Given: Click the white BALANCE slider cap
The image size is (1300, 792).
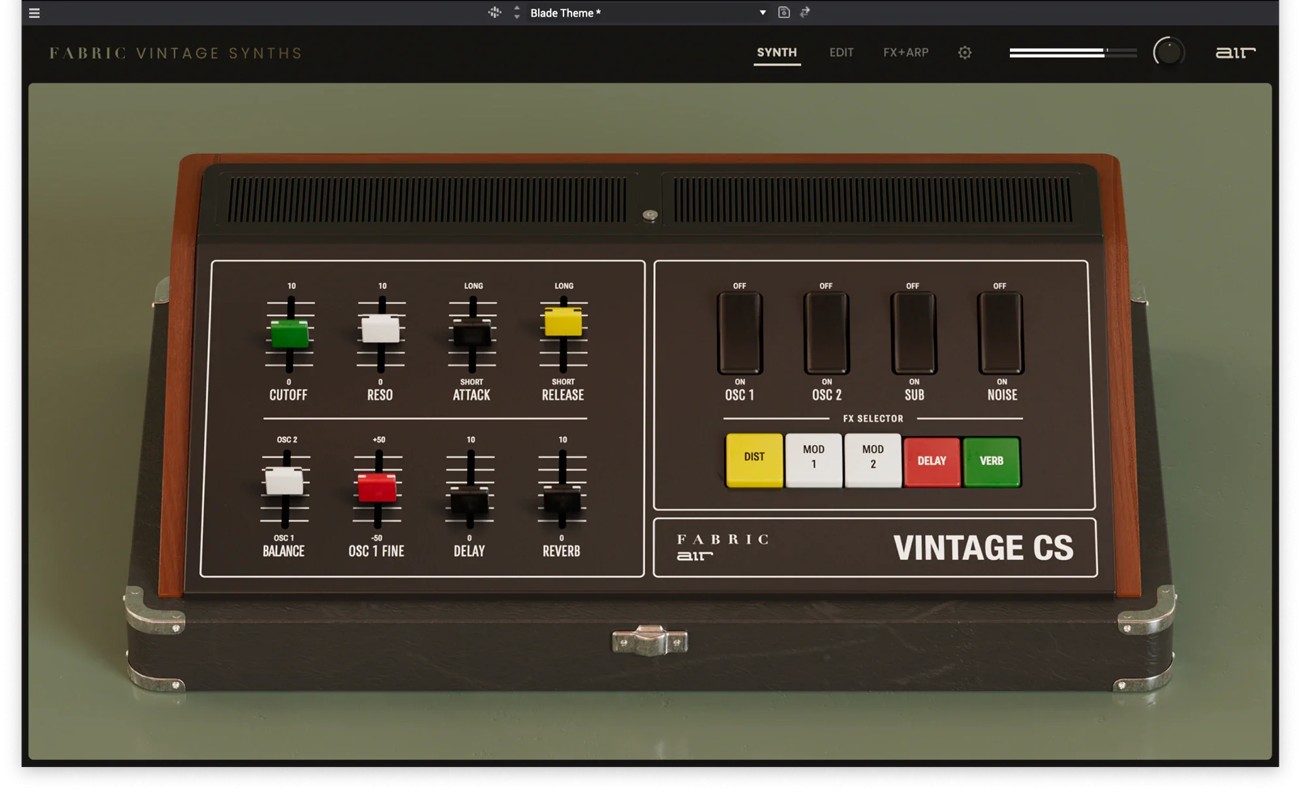Looking at the screenshot, I should pyautogui.click(x=284, y=480).
